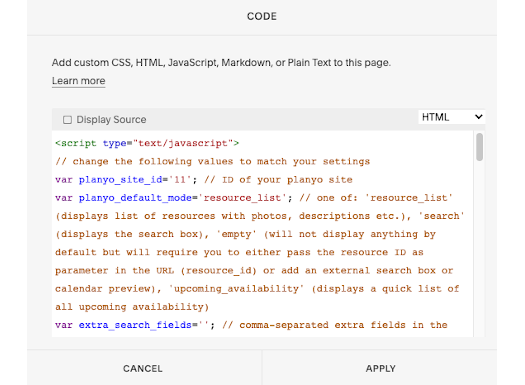525x385 pixels.
Task: Click the code editor scrollbar thumb
Action: (x=479, y=147)
